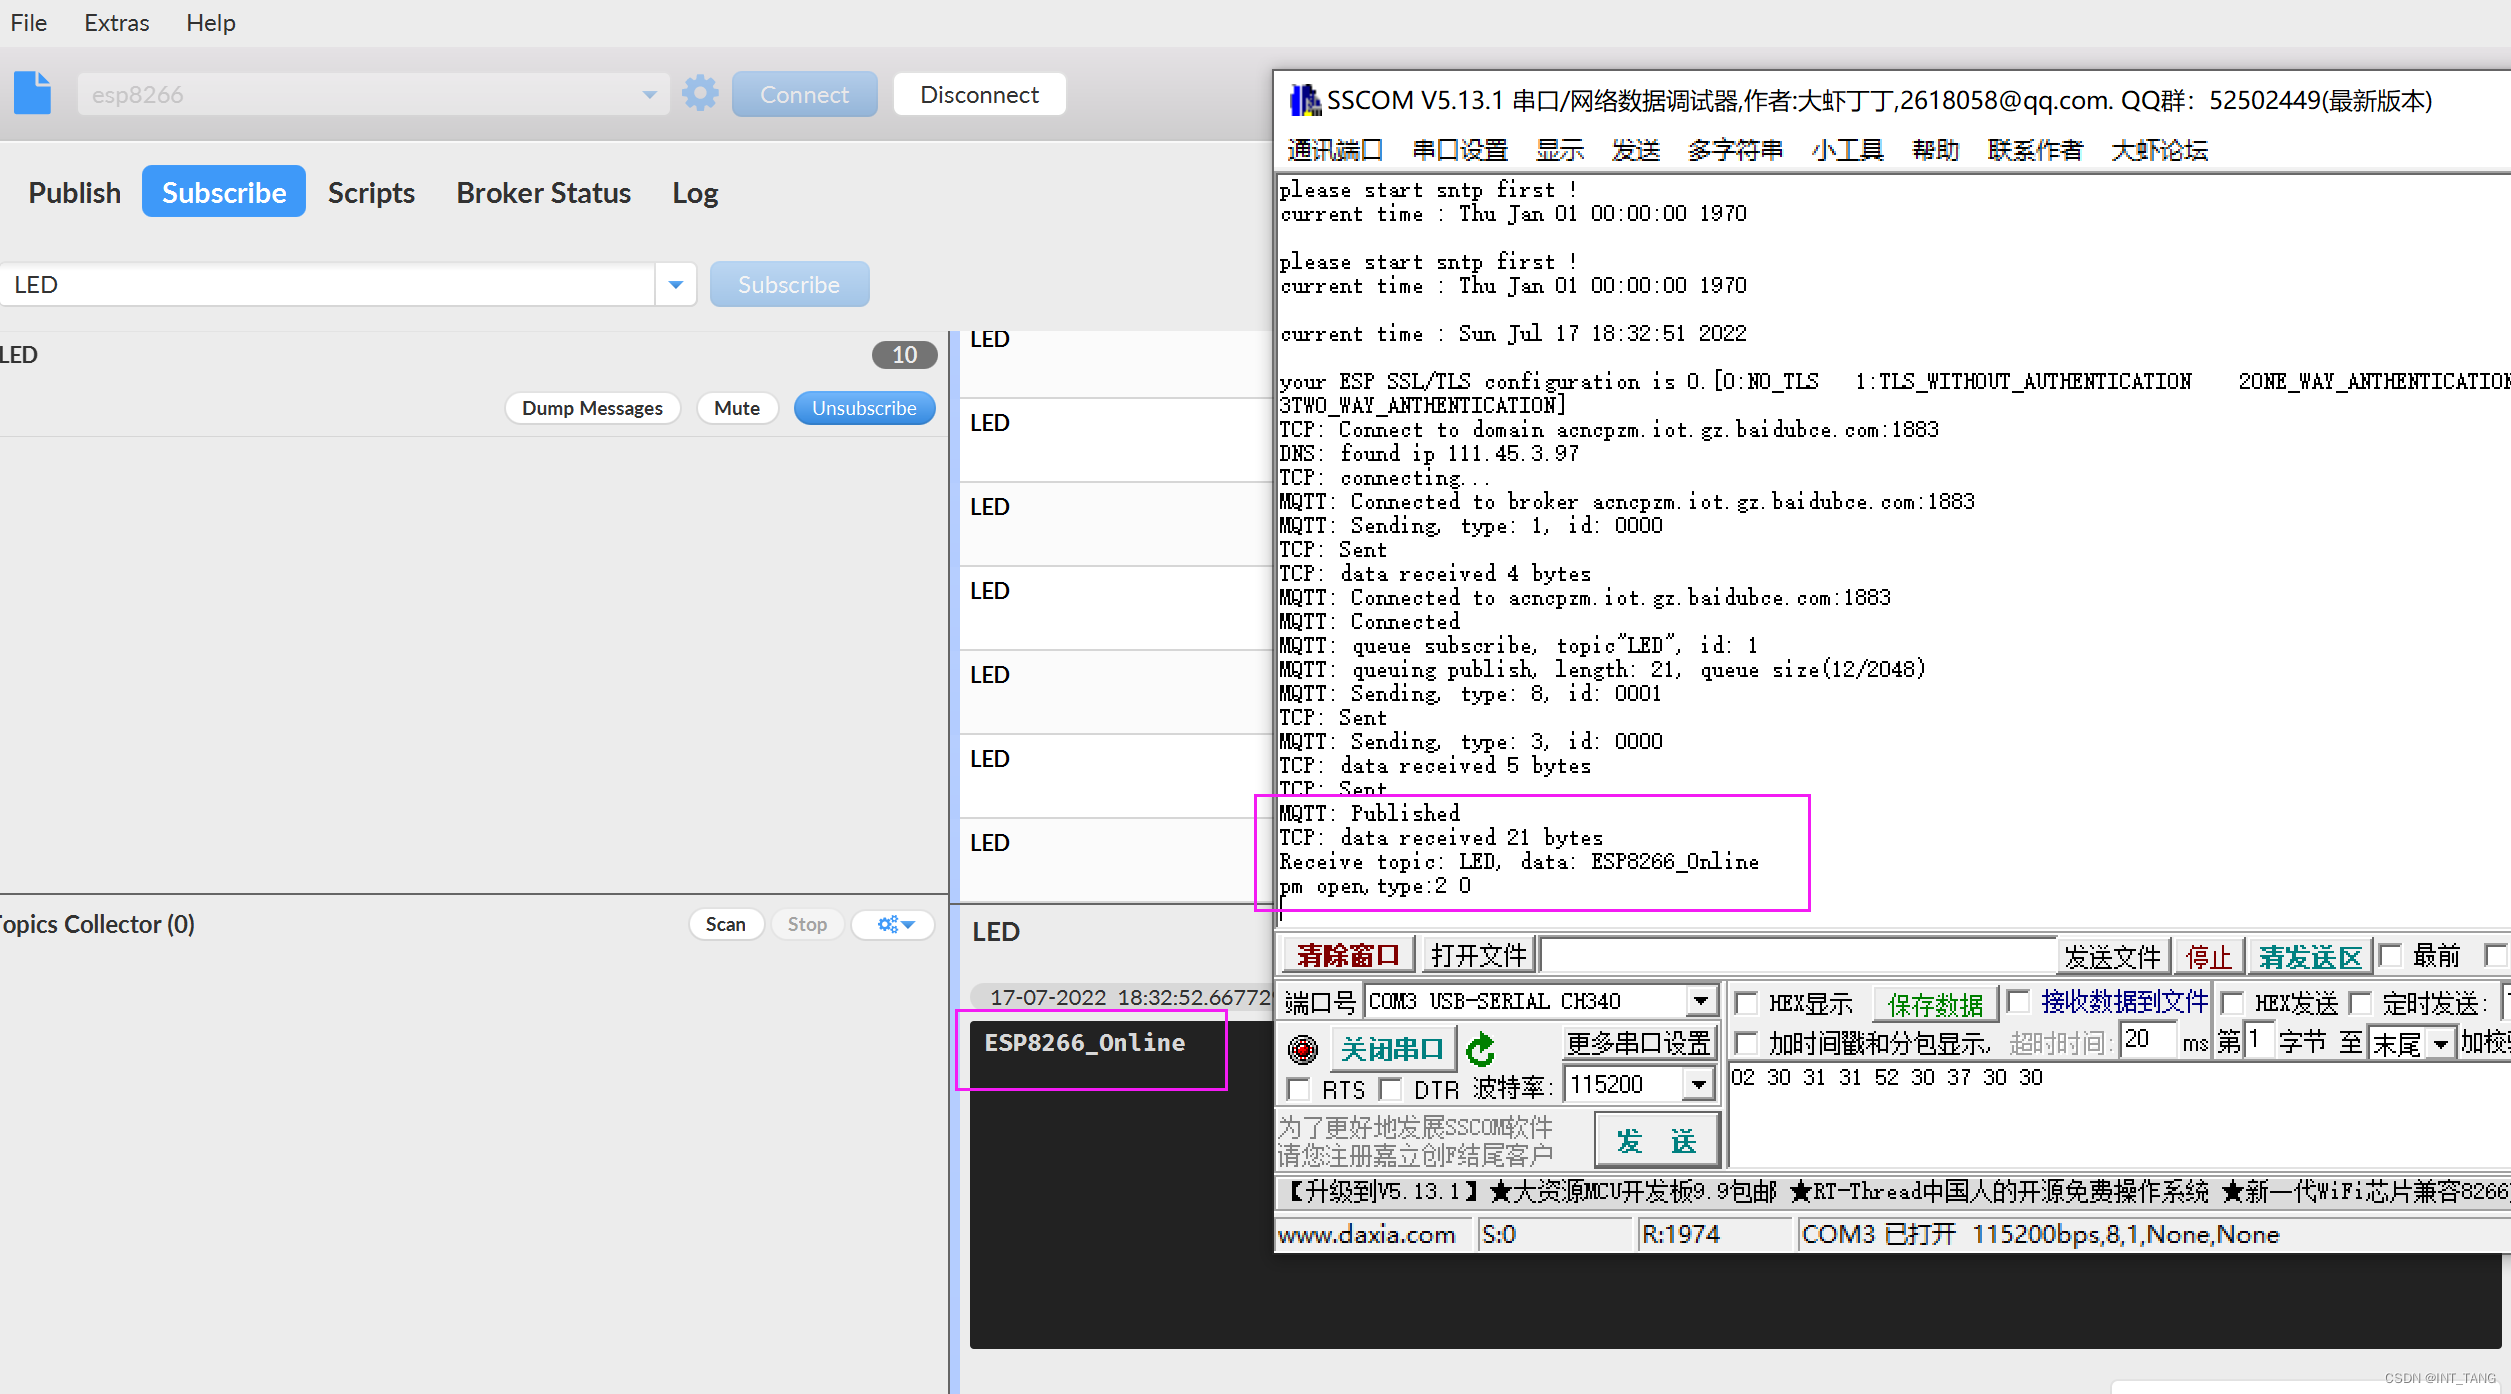Expand the COM3 port number dropdown
The image size is (2511, 1394).
click(x=1699, y=1001)
